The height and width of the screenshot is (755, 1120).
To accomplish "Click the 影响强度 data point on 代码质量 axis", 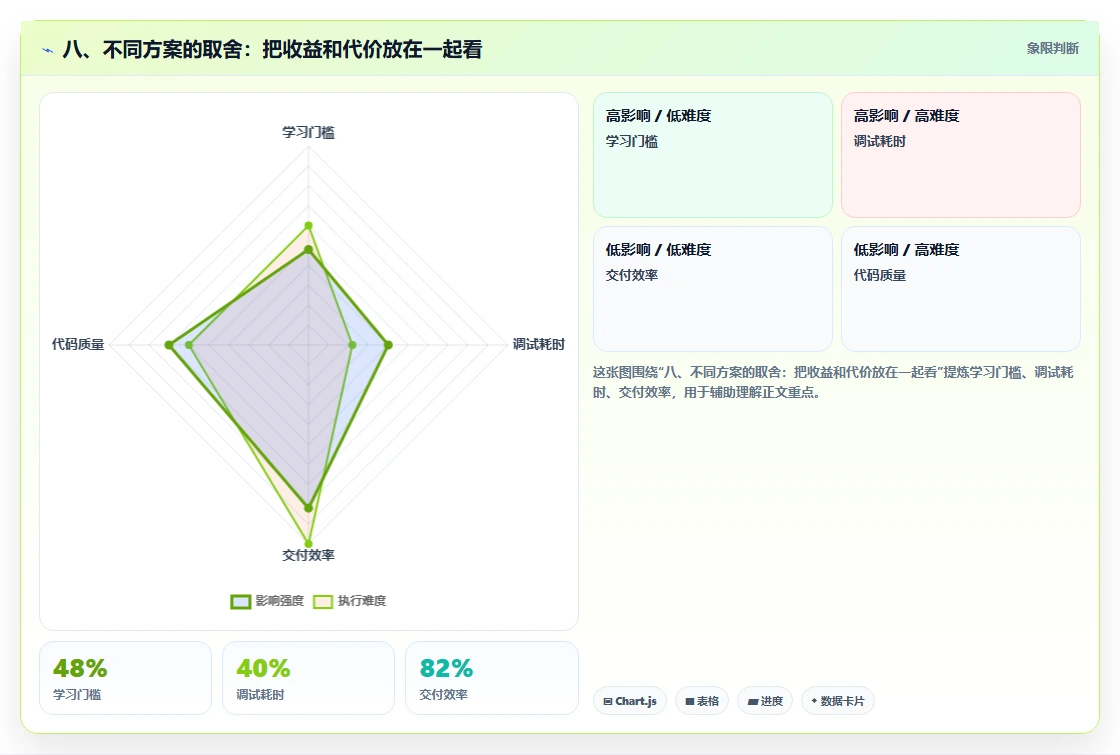I will 169,345.
